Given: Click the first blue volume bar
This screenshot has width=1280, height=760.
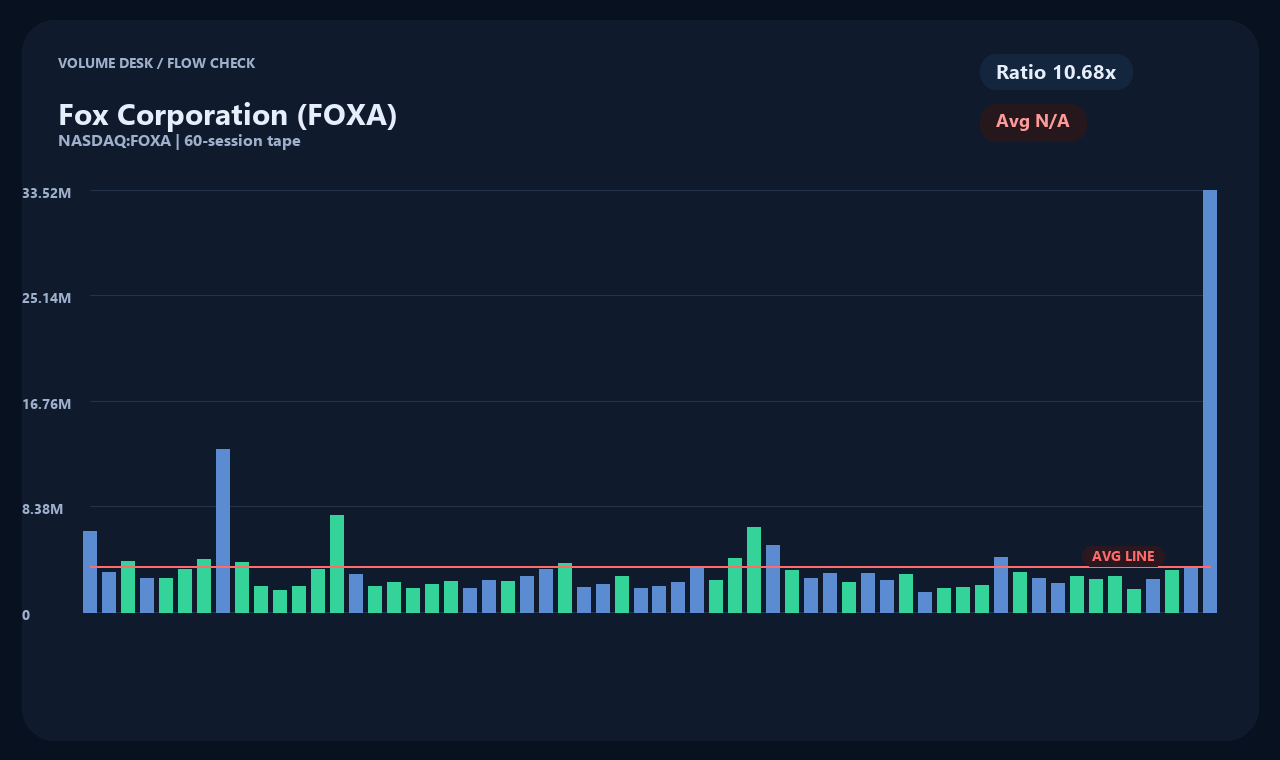Looking at the screenshot, I should click(x=90, y=572).
